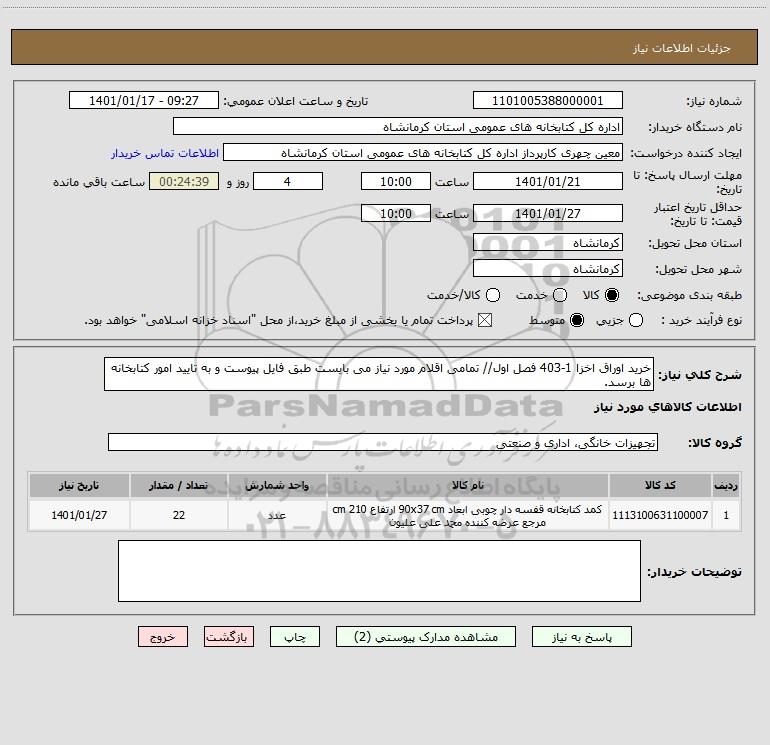Click the پاسخ به نیاز button
Image resolution: width=770 pixels, height=745 pixels.
point(581,637)
